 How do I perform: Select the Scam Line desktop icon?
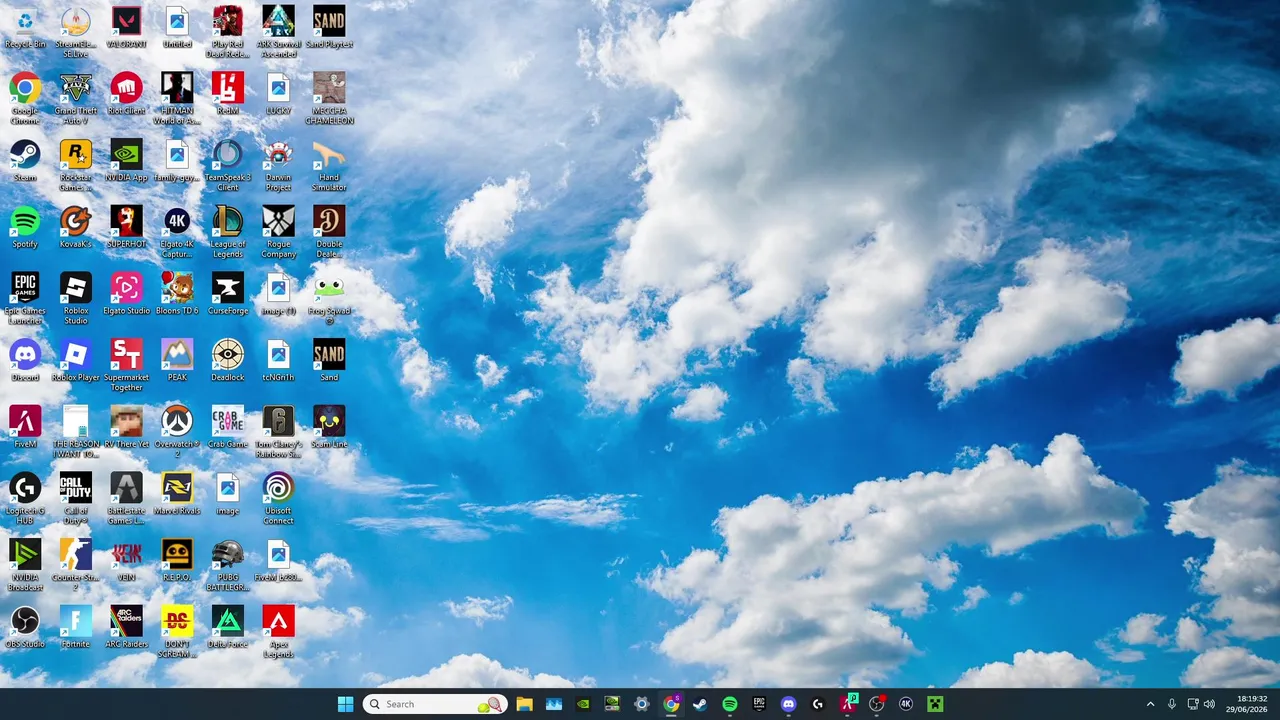coord(329,428)
